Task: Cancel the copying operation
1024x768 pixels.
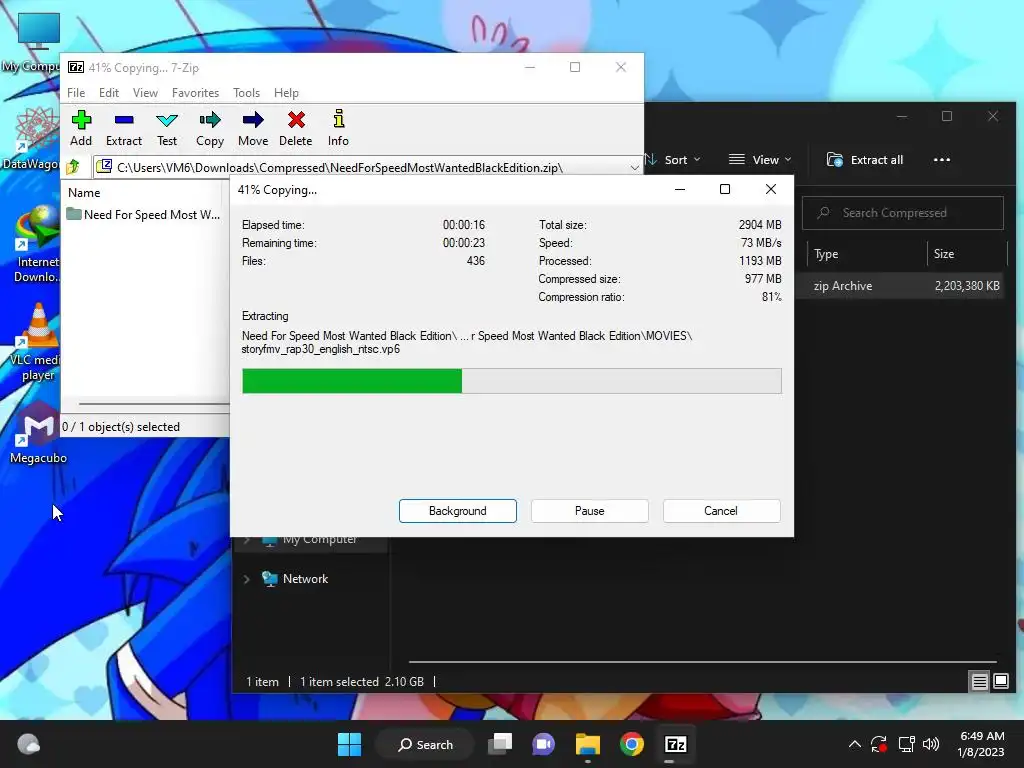Action: tap(721, 511)
